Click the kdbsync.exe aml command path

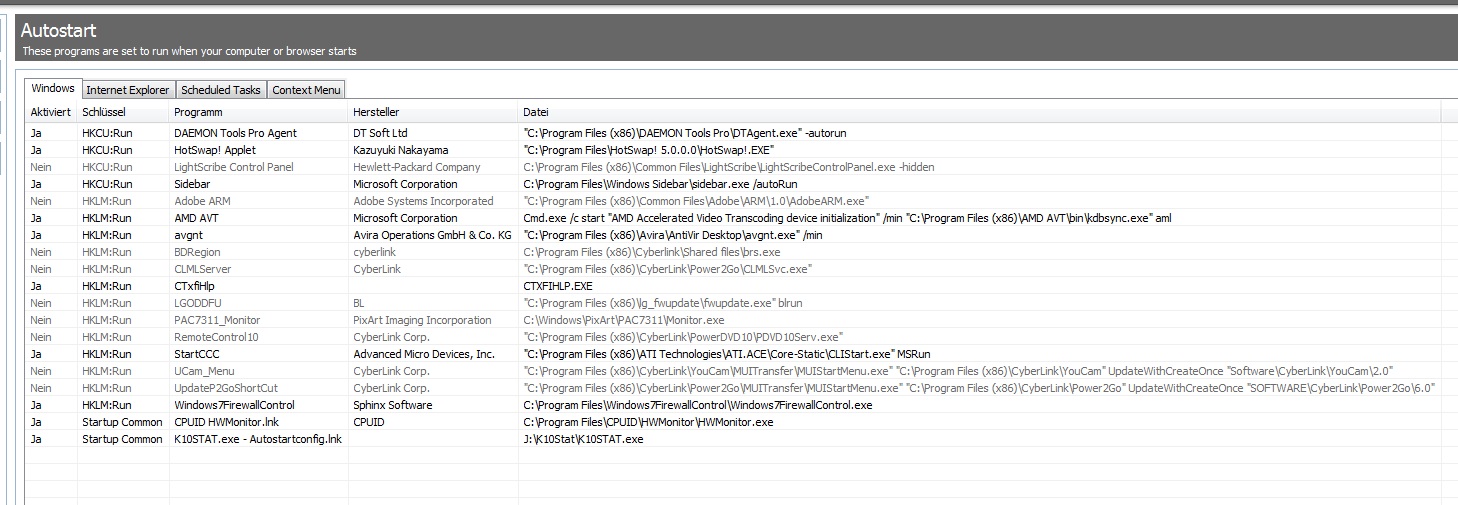[847, 218]
